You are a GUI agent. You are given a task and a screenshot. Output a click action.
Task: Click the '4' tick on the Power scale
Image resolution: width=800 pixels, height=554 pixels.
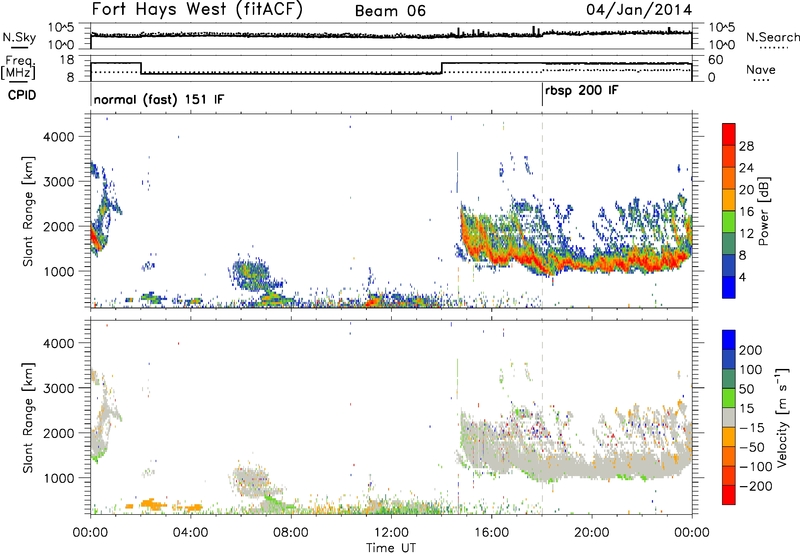click(742, 278)
